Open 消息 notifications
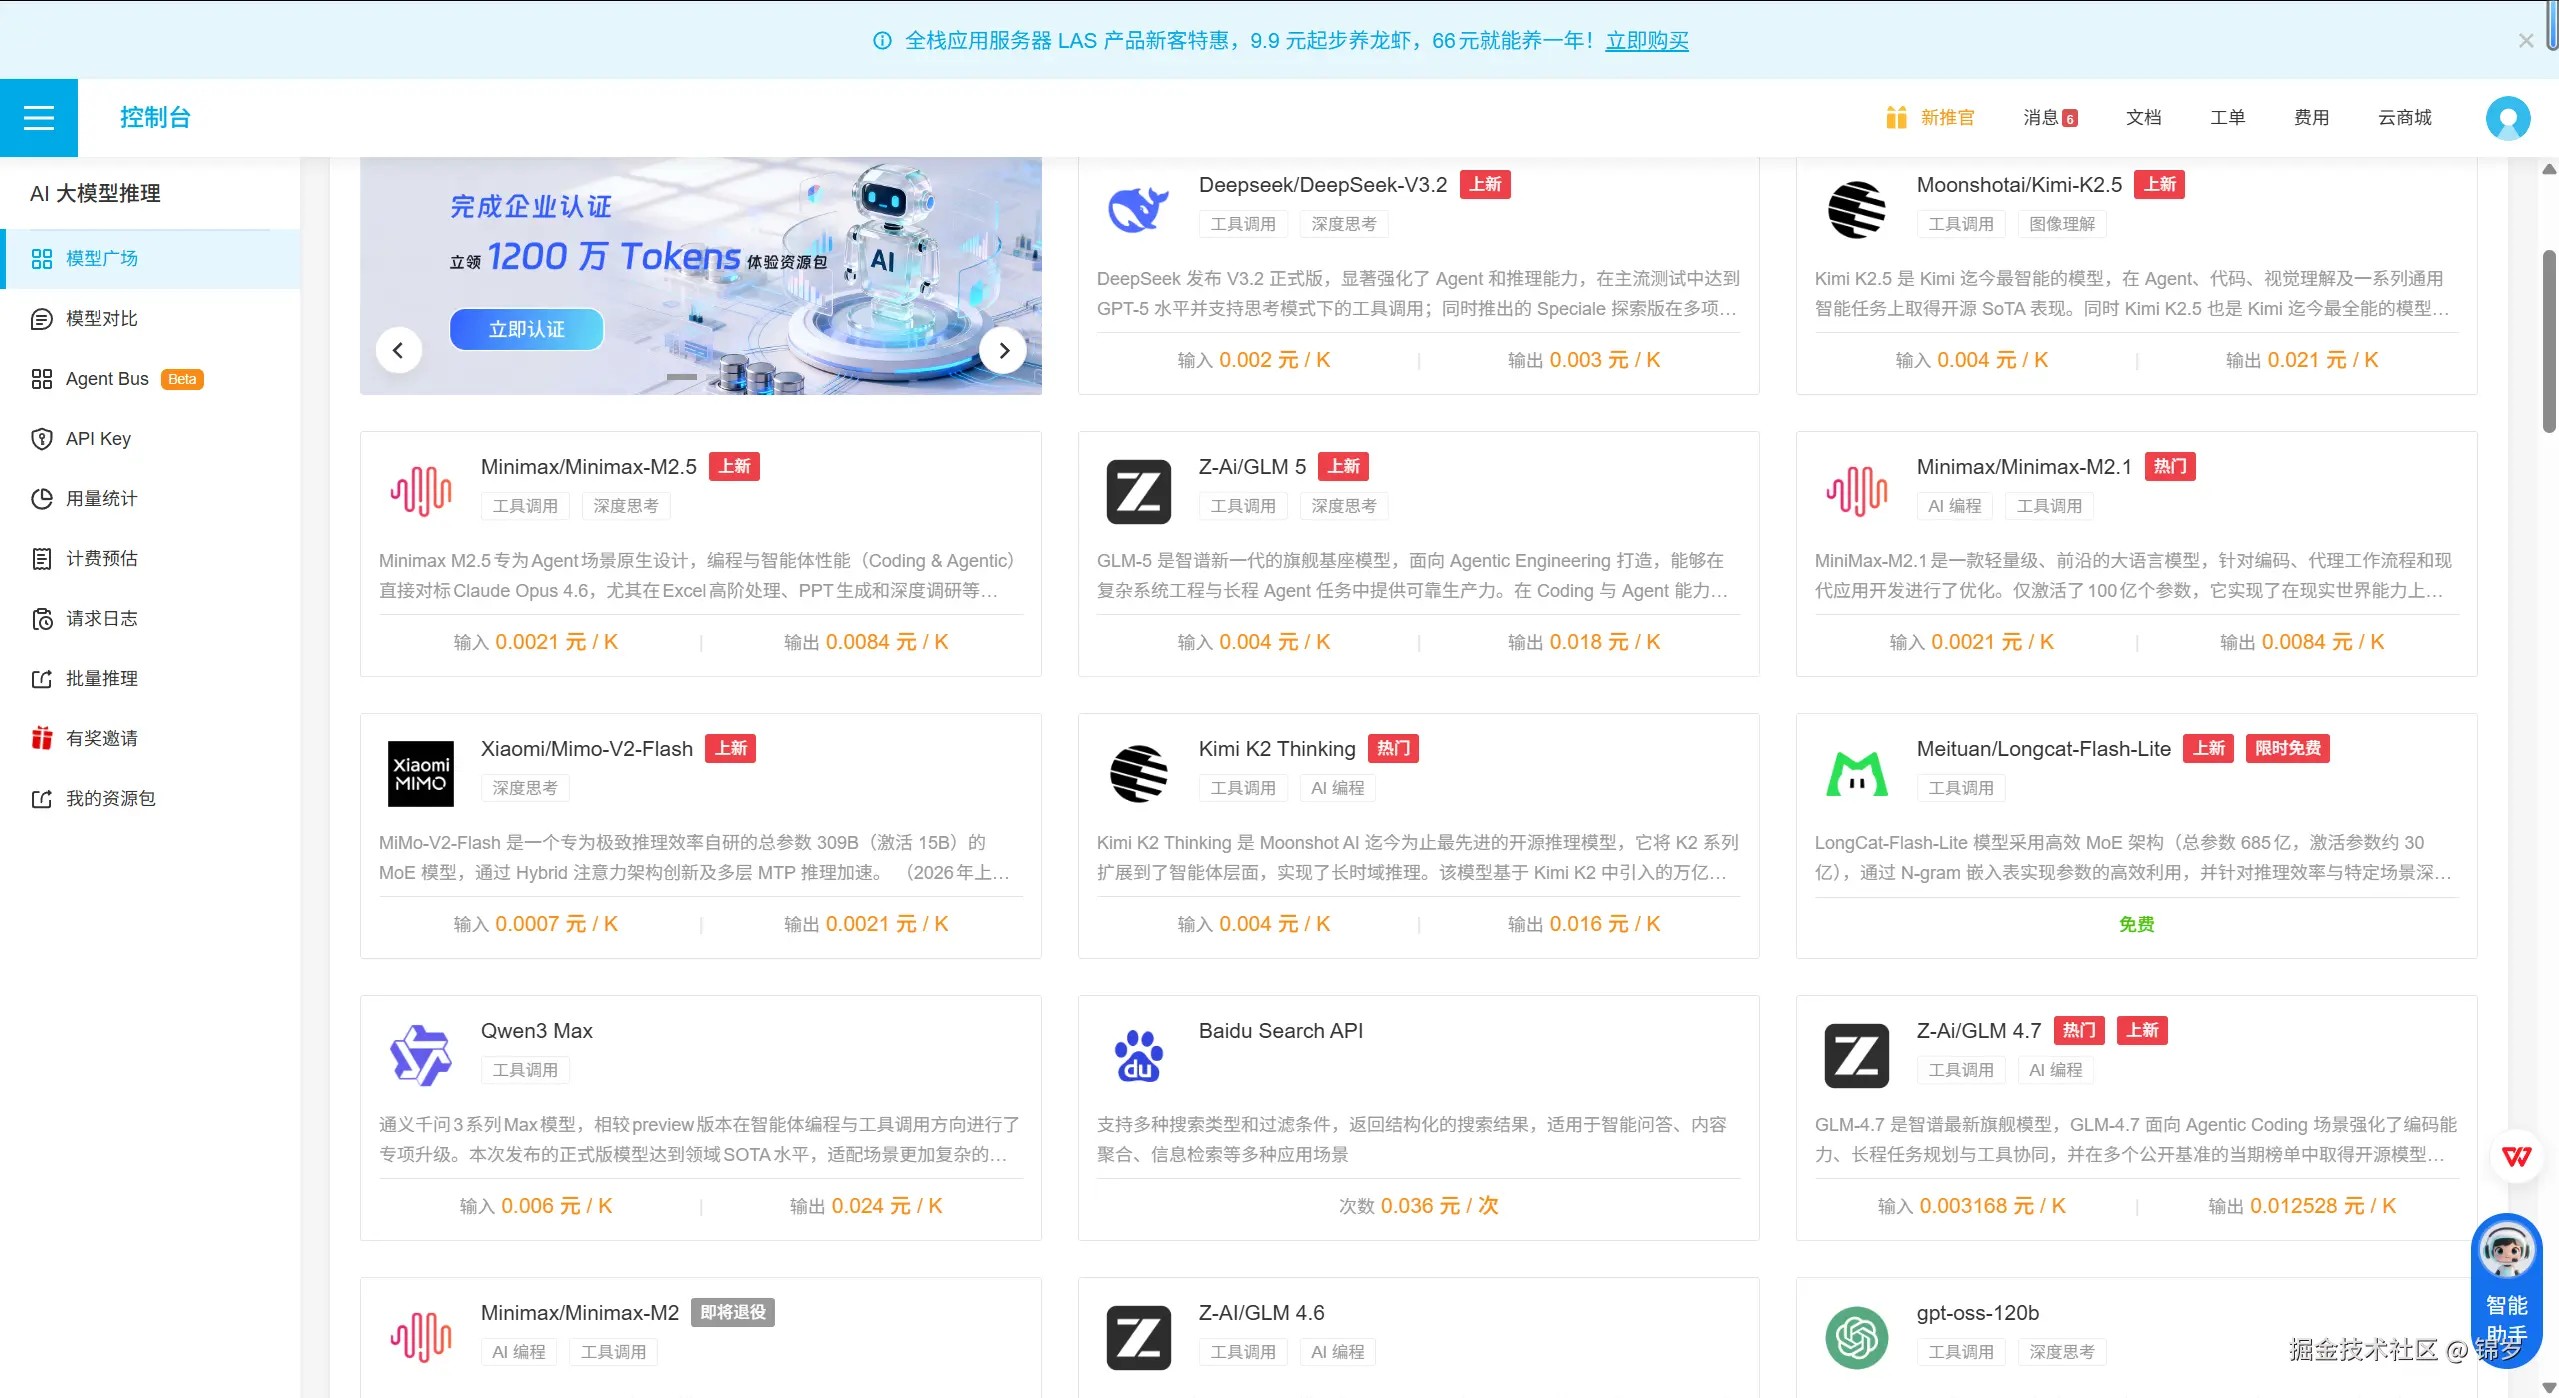The image size is (2559, 1398). click(2050, 118)
